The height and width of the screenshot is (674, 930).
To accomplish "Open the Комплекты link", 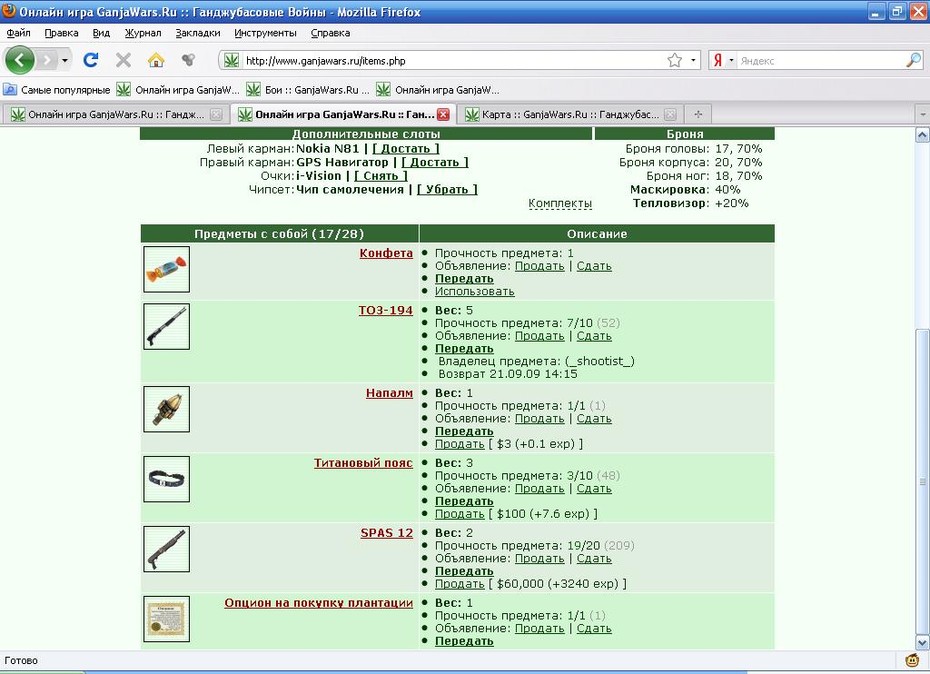I will [560, 204].
